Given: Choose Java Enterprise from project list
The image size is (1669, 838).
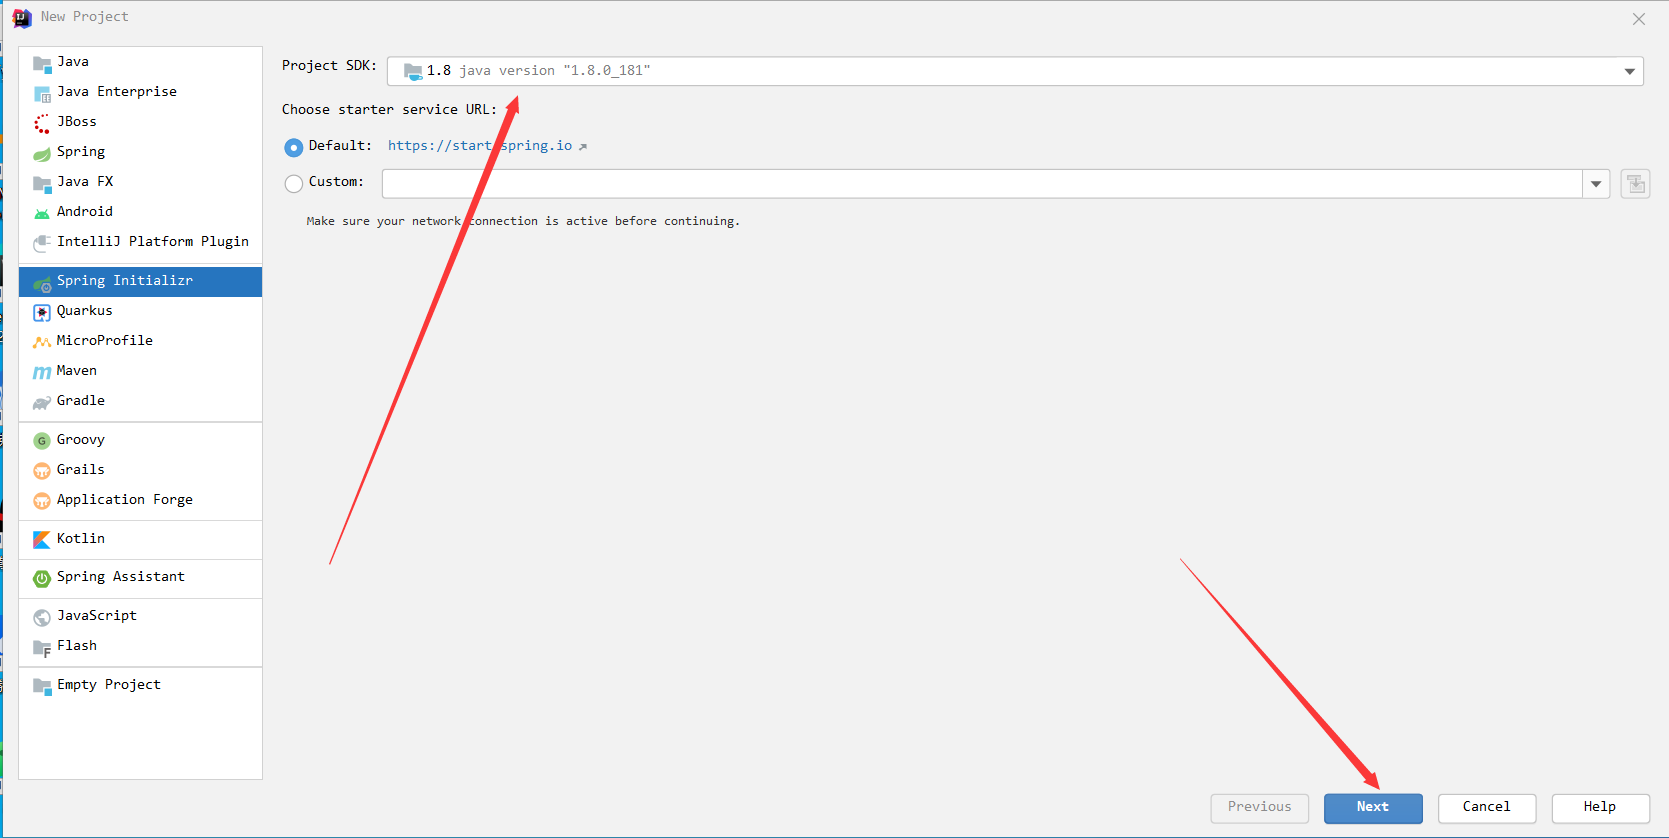Looking at the screenshot, I should [x=116, y=92].
